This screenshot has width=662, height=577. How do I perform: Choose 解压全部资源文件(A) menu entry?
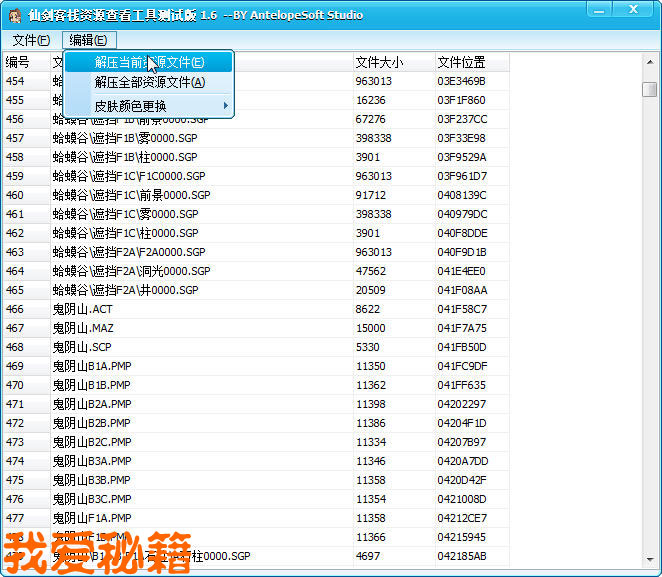coord(149,82)
